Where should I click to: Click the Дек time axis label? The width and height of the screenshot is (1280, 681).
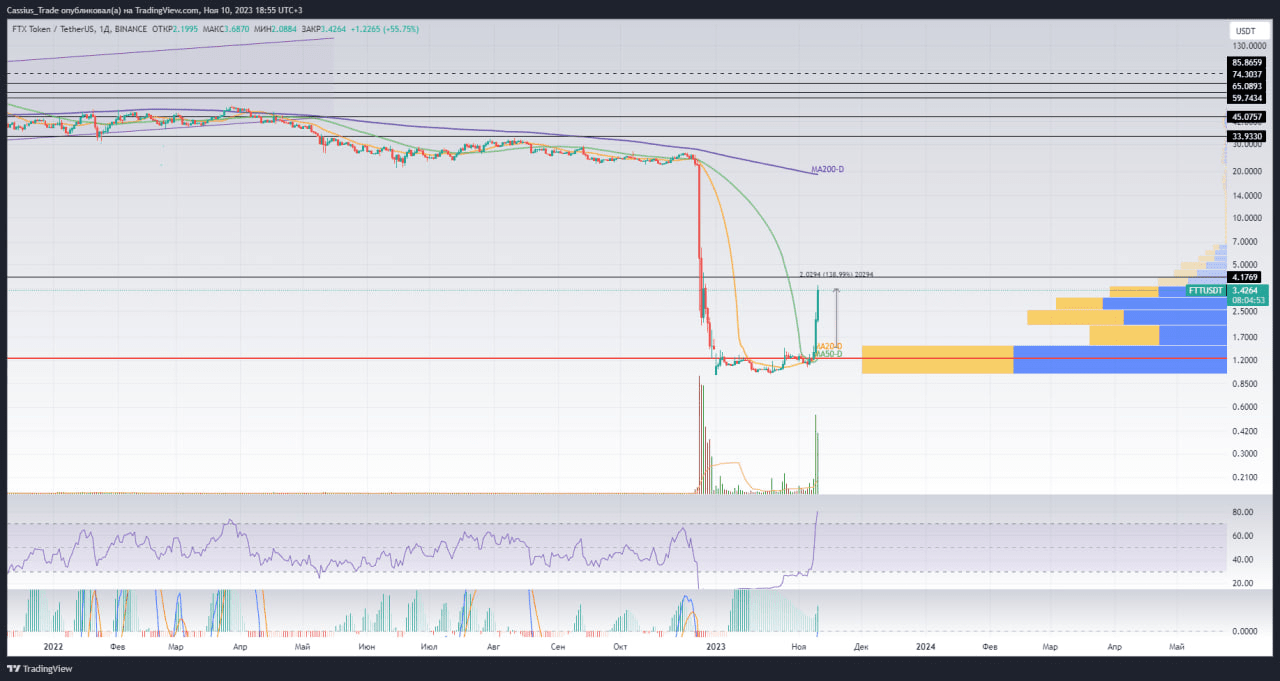click(x=860, y=647)
